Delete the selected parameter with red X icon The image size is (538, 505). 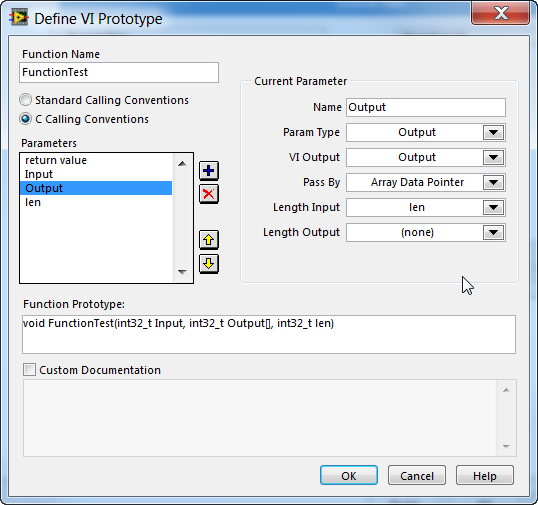click(209, 194)
